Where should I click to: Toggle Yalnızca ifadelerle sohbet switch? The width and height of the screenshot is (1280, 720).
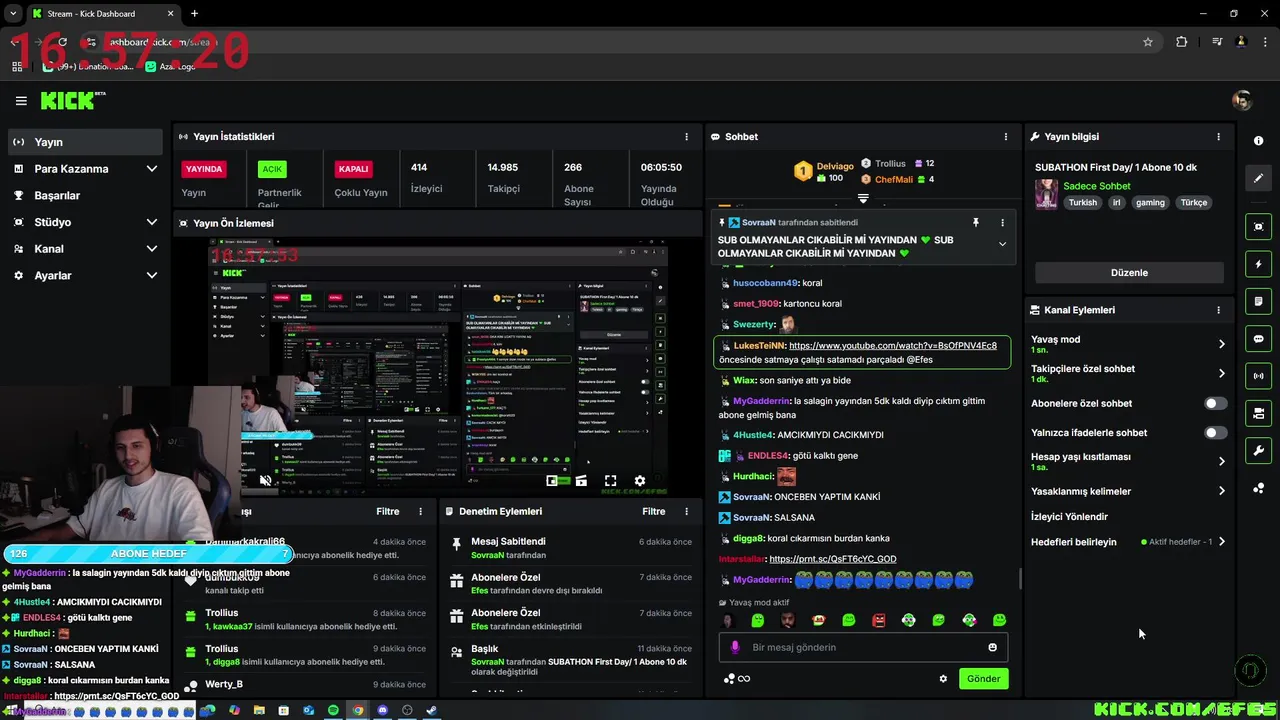[1215, 433]
